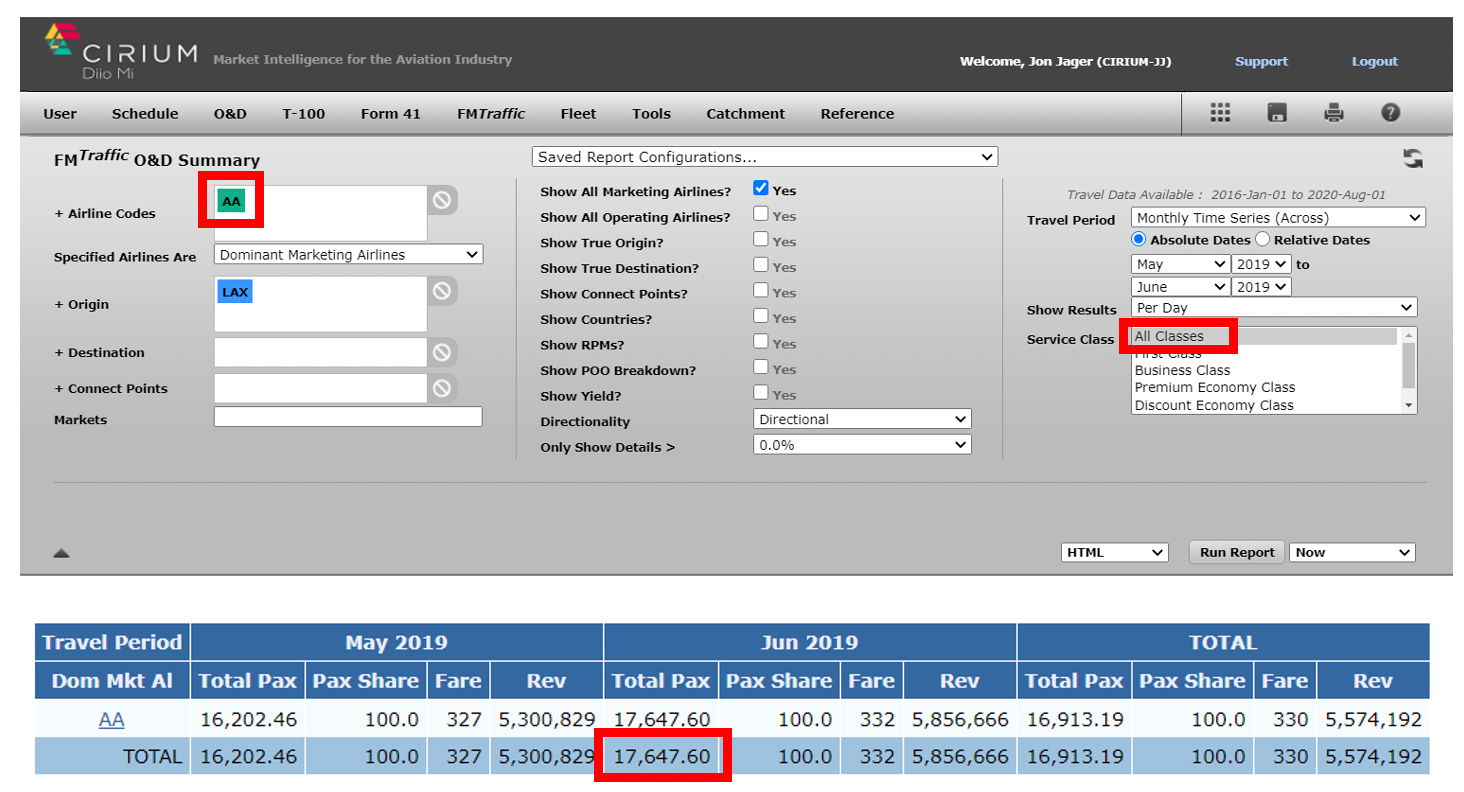This screenshot has width=1464, height=792.
Task: Click the LAX origin tag
Action: [235, 292]
